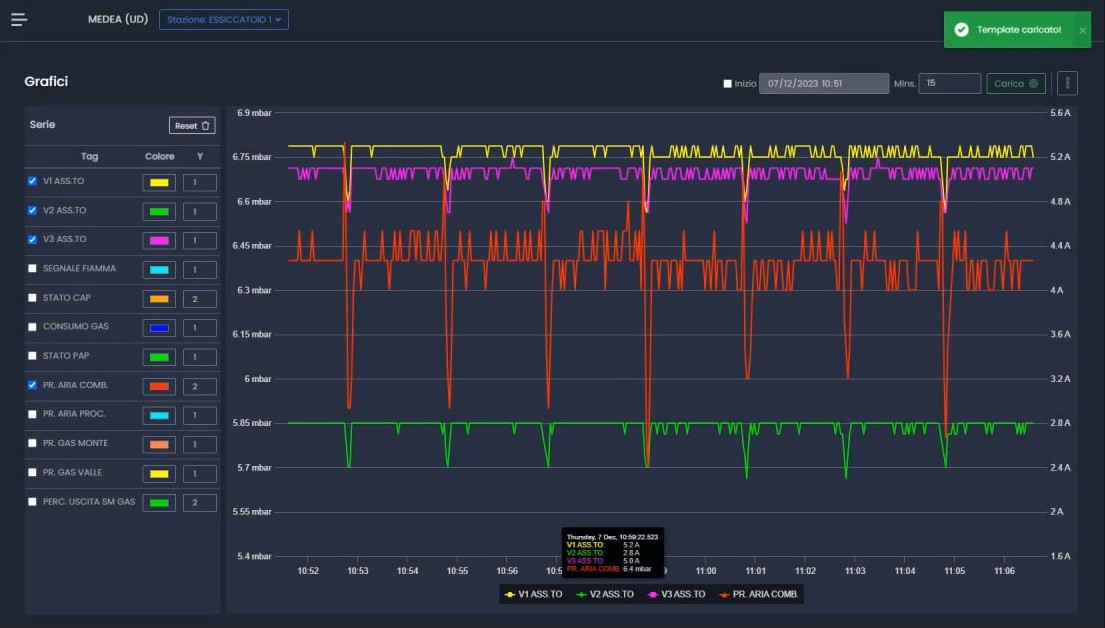
Task: Toggle PR. ARIA COMB. legend entry
Action: pos(759,594)
